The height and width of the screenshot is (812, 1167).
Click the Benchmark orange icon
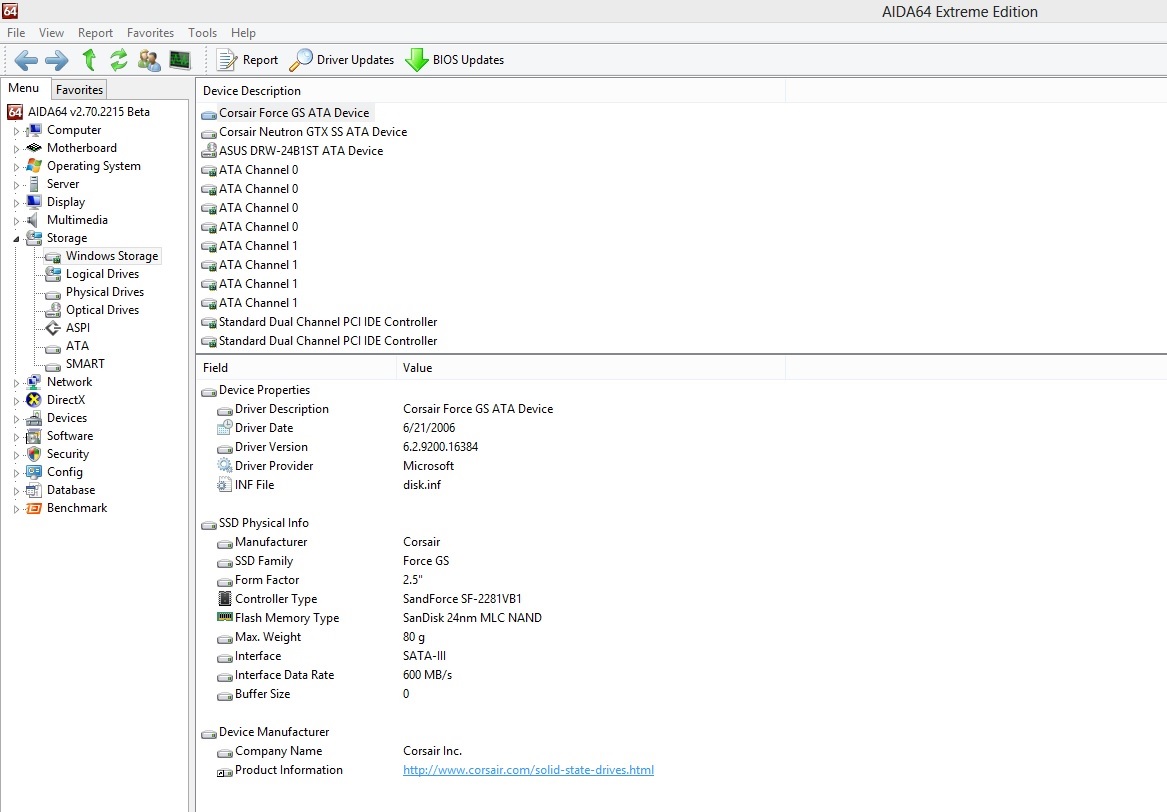tap(33, 508)
